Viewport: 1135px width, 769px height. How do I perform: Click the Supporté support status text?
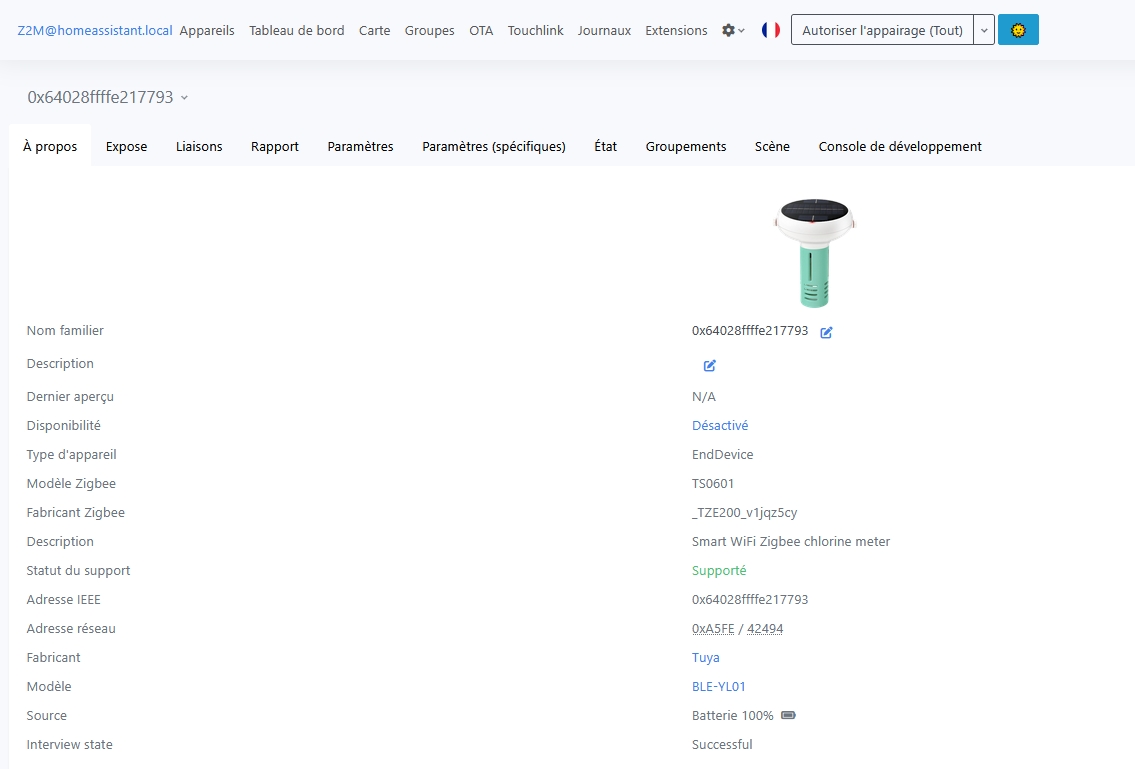coord(719,571)
